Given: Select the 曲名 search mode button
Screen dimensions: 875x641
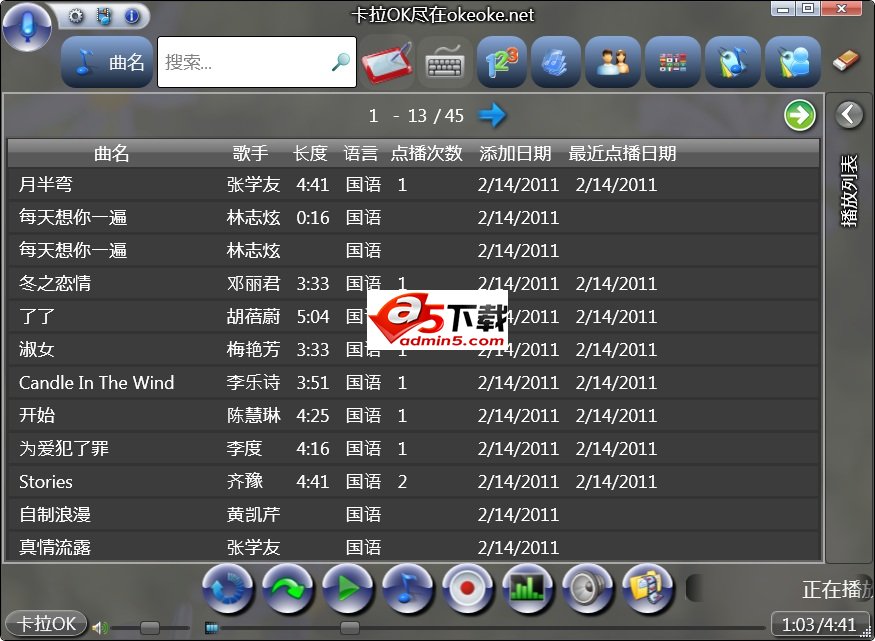Looking at the screenshot, I should [107, 62].
